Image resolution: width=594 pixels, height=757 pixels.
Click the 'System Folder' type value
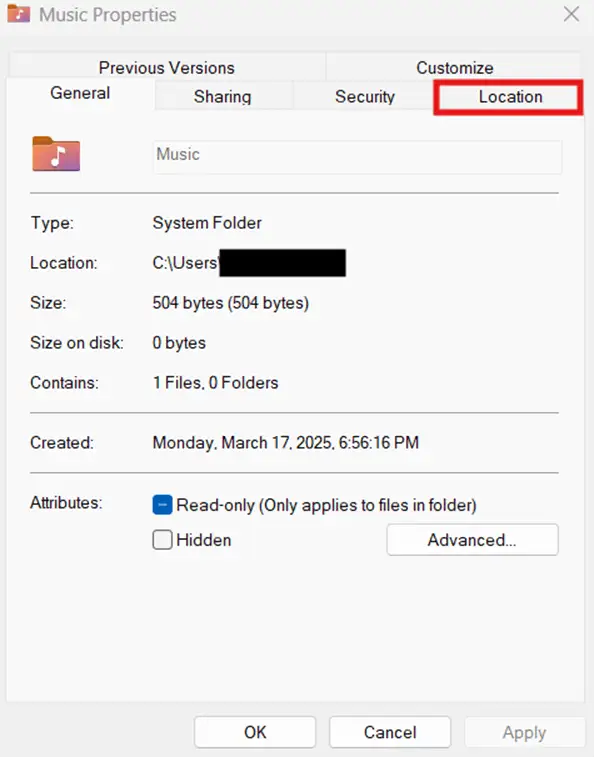point(207,223)
